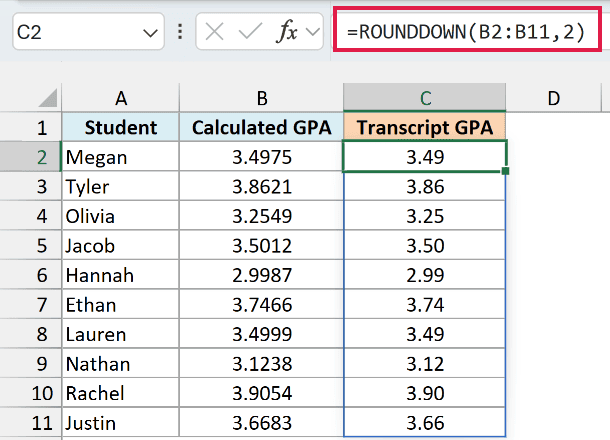Select Megan's Transcript GPA cell C2
The image size is (610, 440).
(425, 156)
